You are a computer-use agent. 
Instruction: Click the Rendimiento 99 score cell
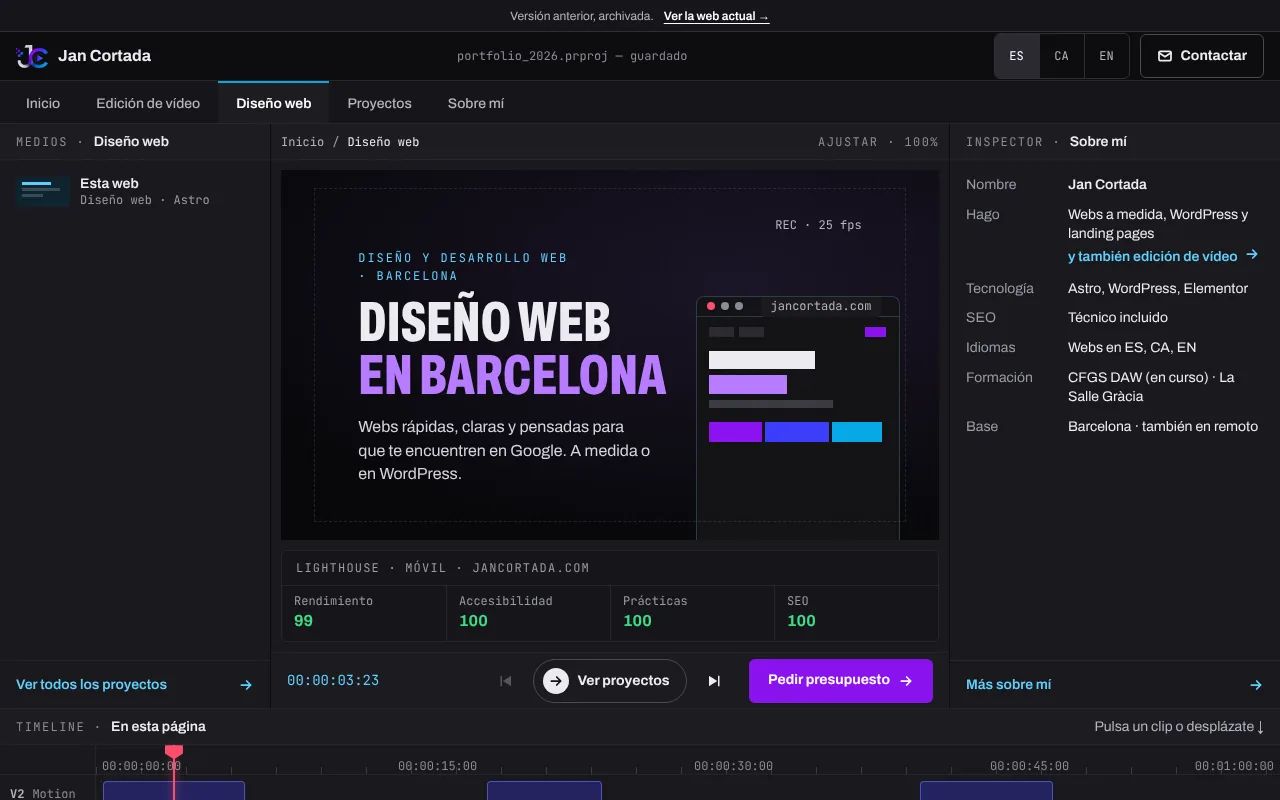(x=364, y=612)
